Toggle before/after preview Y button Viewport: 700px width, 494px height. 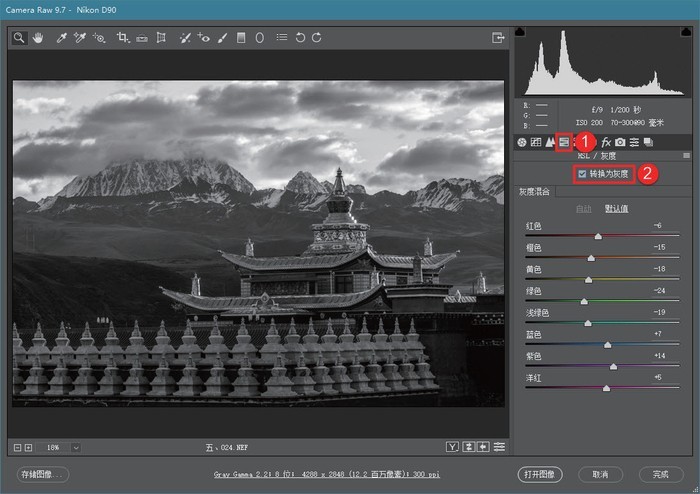(x=453, y=446)
